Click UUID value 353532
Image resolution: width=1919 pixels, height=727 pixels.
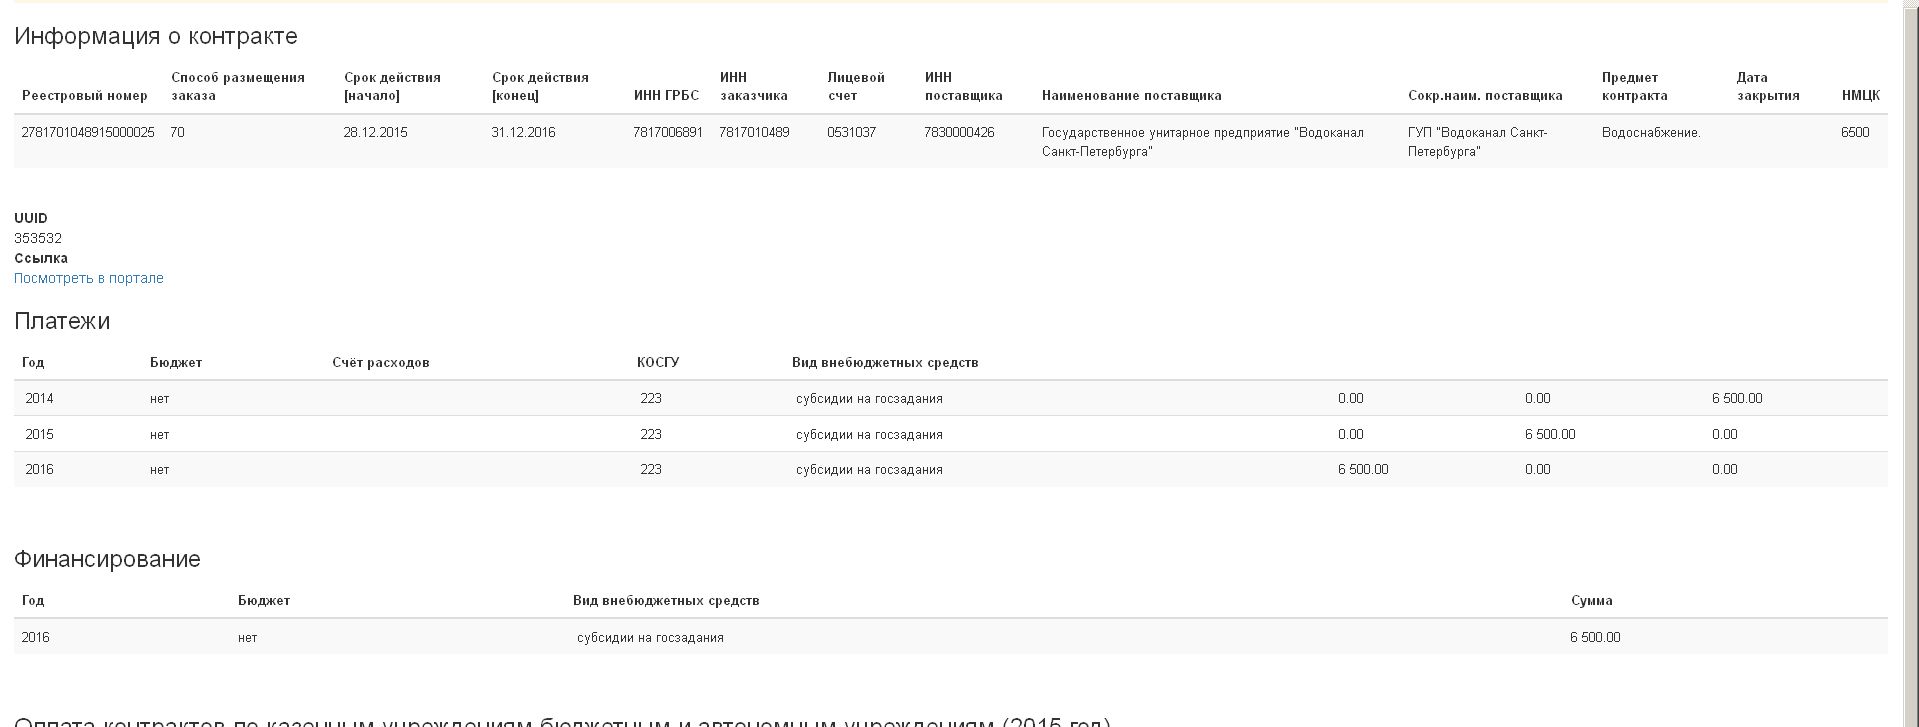click(x=38, y=238)
